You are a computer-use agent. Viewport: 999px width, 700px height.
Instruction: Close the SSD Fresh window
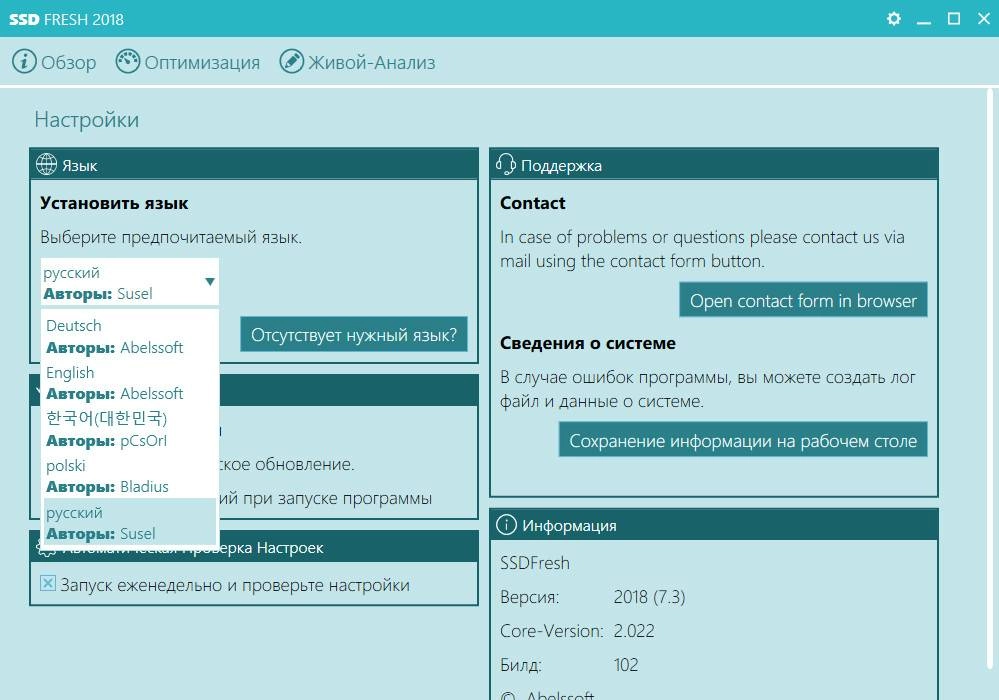click(984, 18)
